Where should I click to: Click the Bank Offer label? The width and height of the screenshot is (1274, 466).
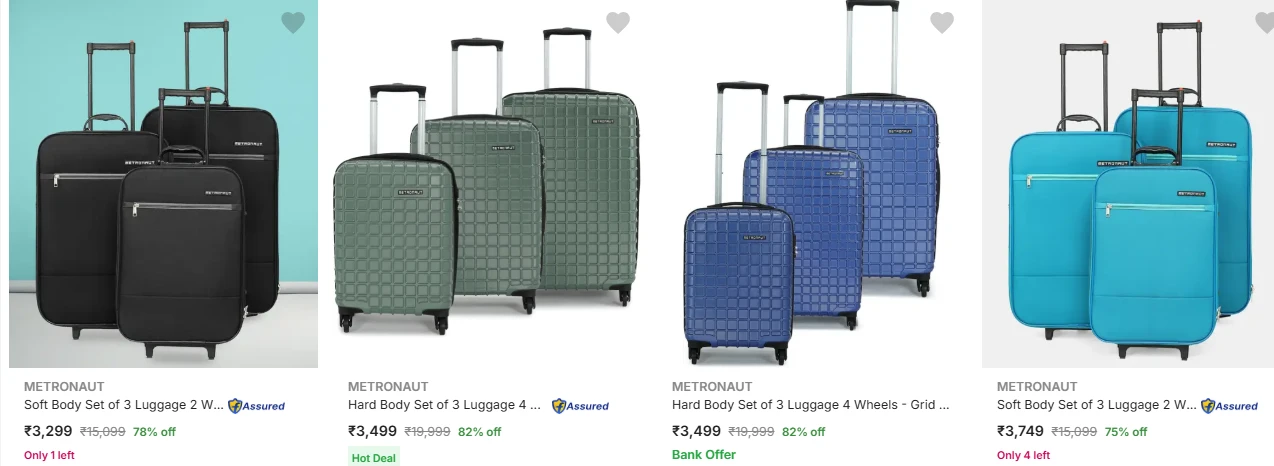point(704,455)
